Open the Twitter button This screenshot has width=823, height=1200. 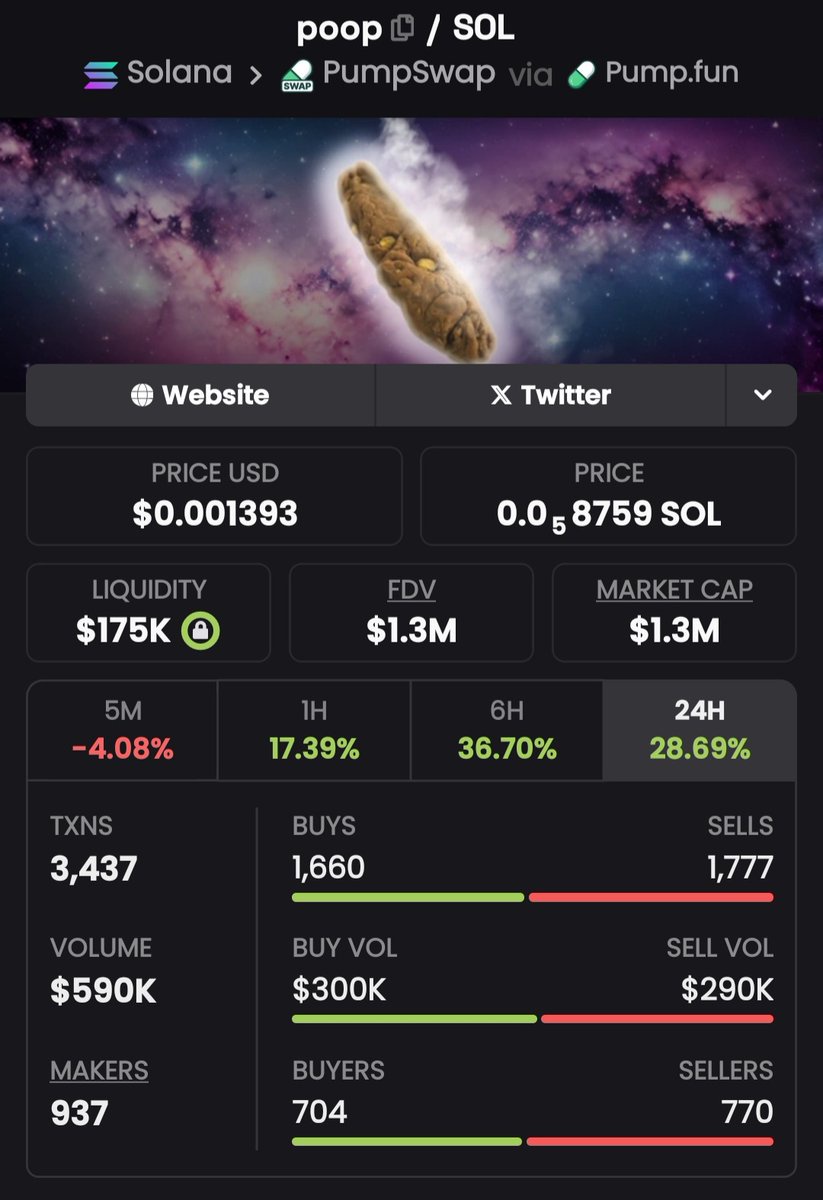pyautogui.click(x=551, y=395)
